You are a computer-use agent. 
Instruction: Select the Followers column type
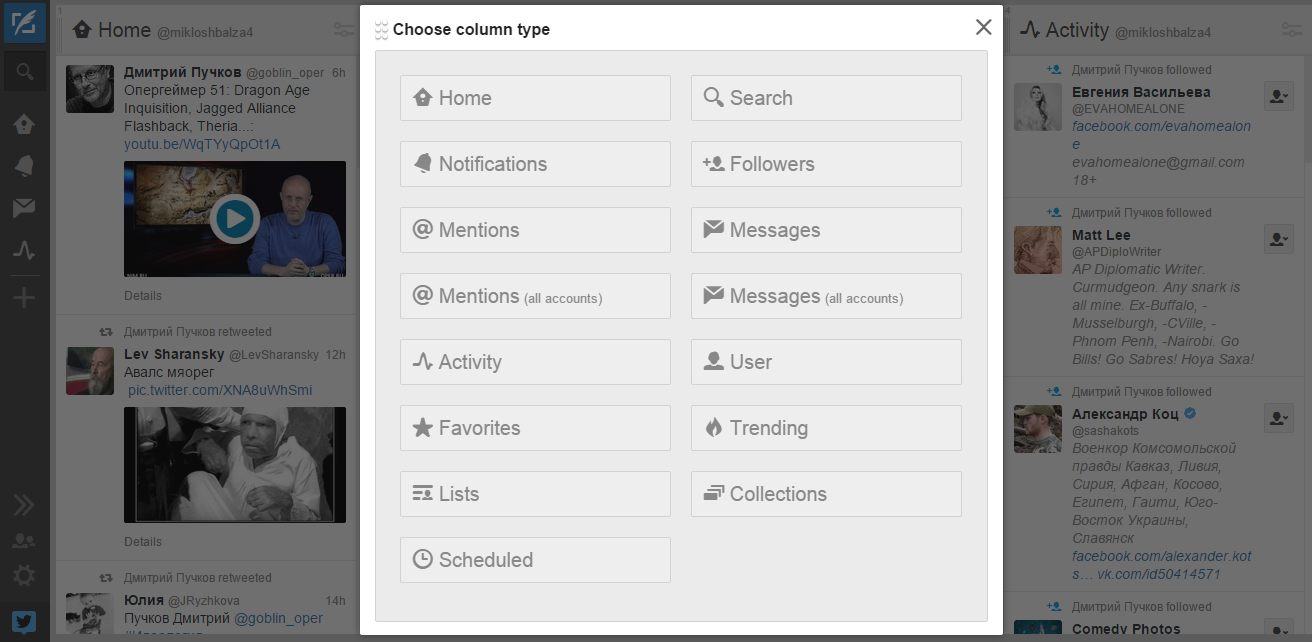pos(826,164)
